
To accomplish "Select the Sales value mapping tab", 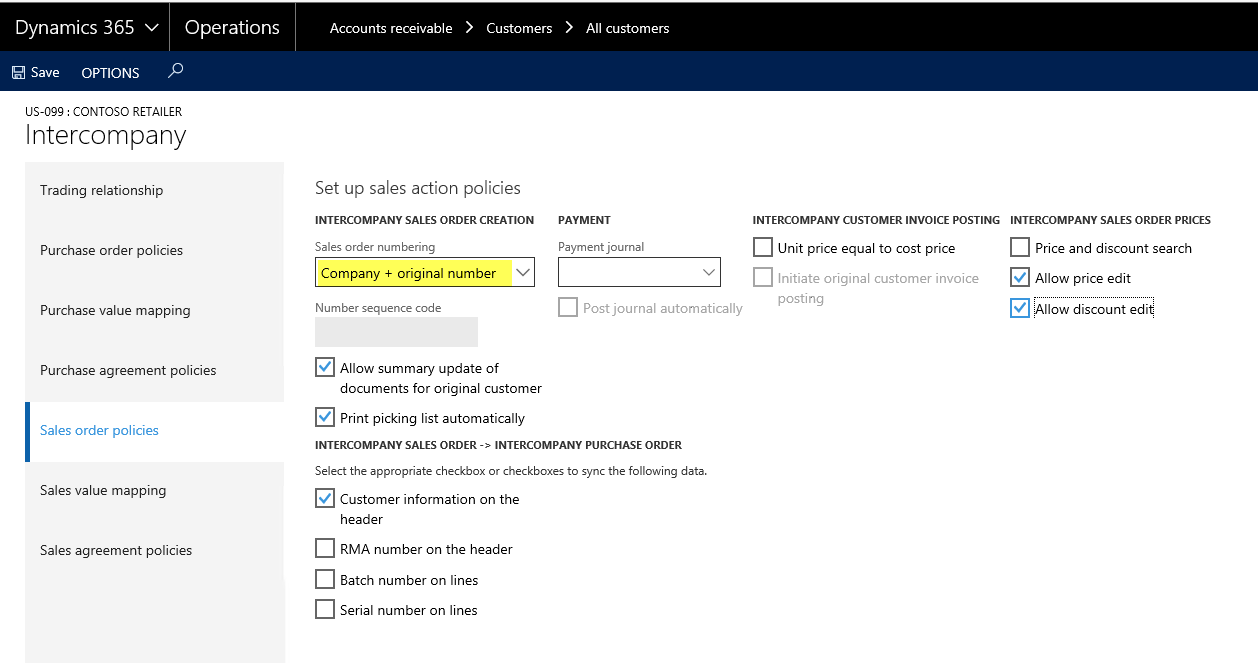I will click(x=103, y=490).
